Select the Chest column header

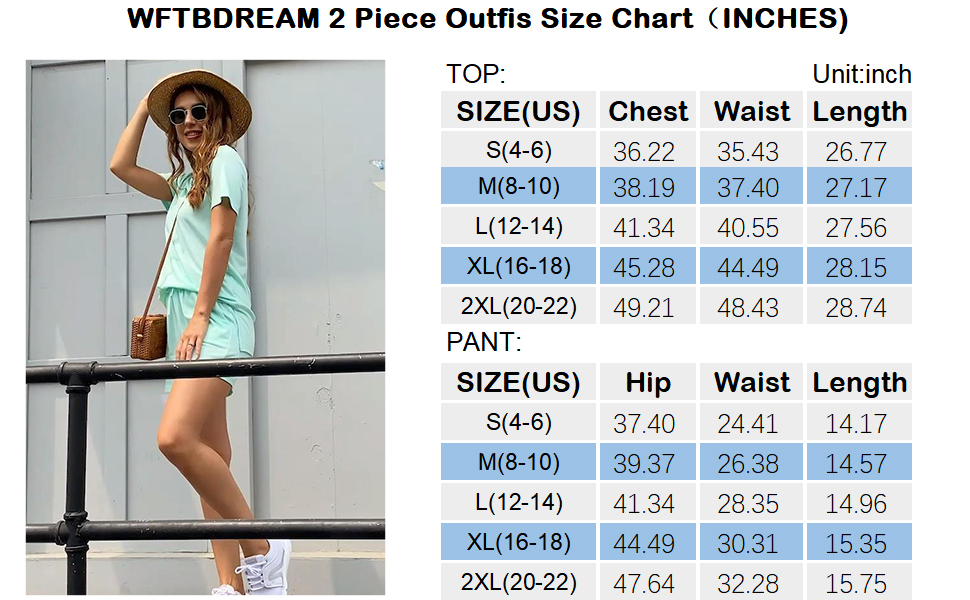[x=648, y=111]
